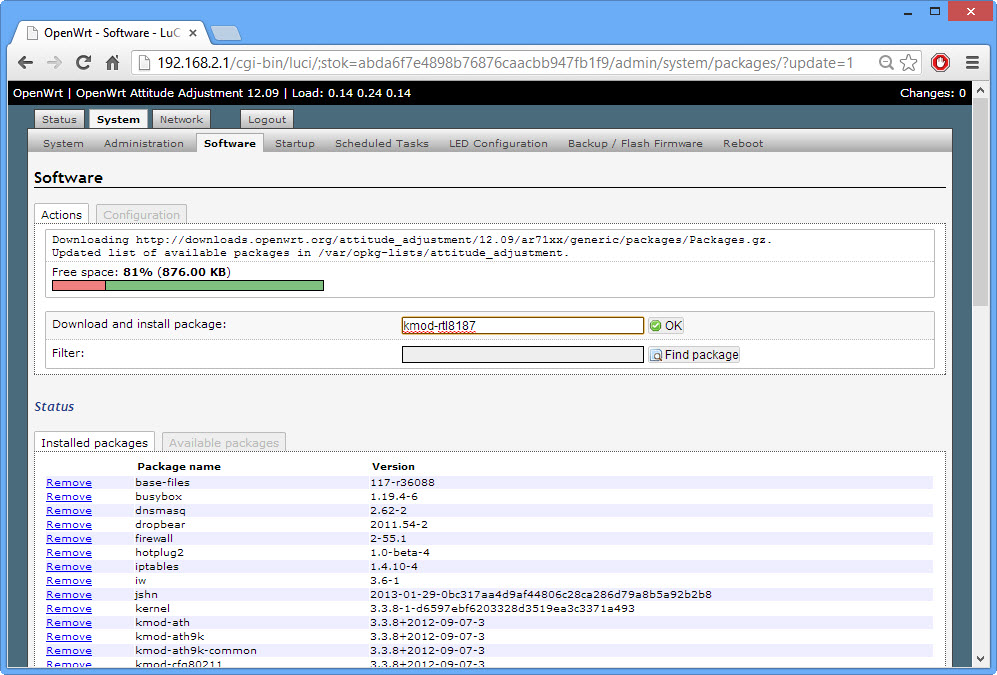Viewport: 997px width, 675px height.
Task: Select the busybox version 1.19.4-6 text
Action: [394, 496]
